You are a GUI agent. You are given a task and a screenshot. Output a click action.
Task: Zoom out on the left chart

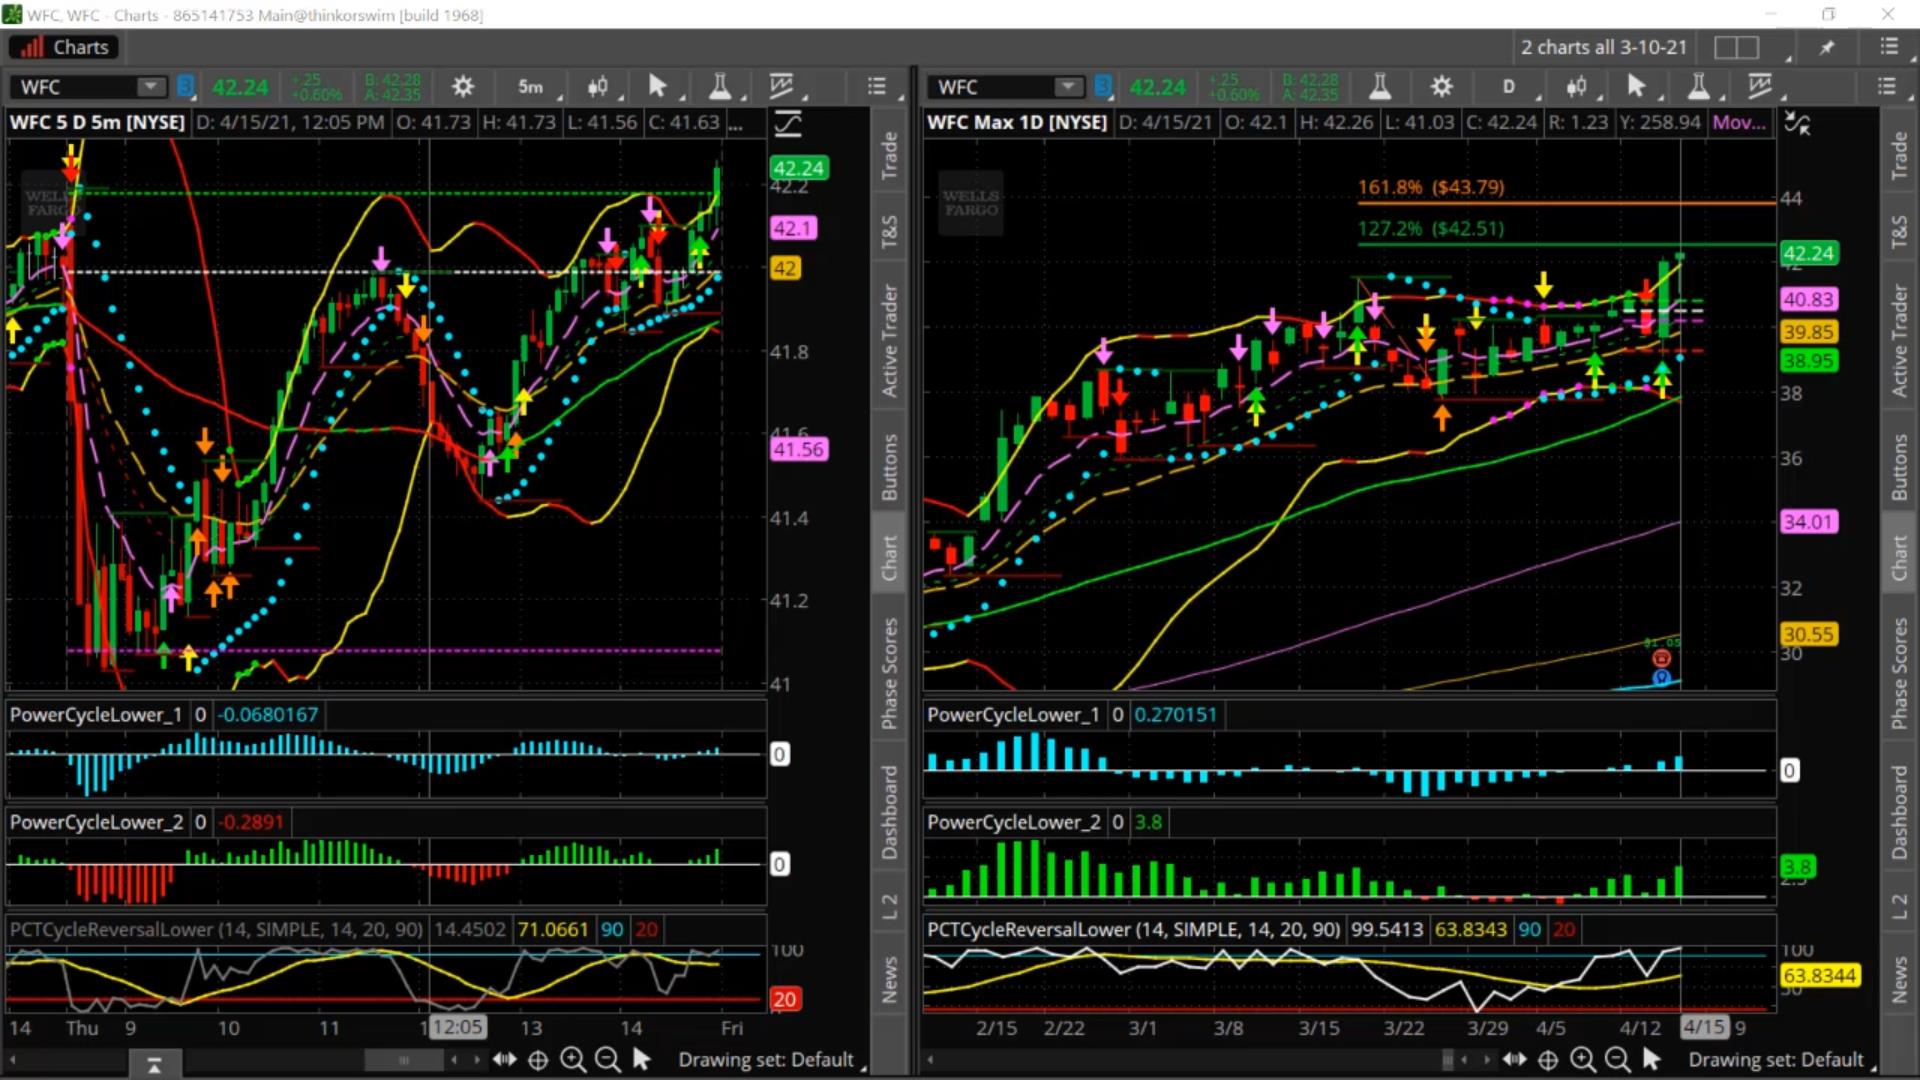pos(607,1059)
